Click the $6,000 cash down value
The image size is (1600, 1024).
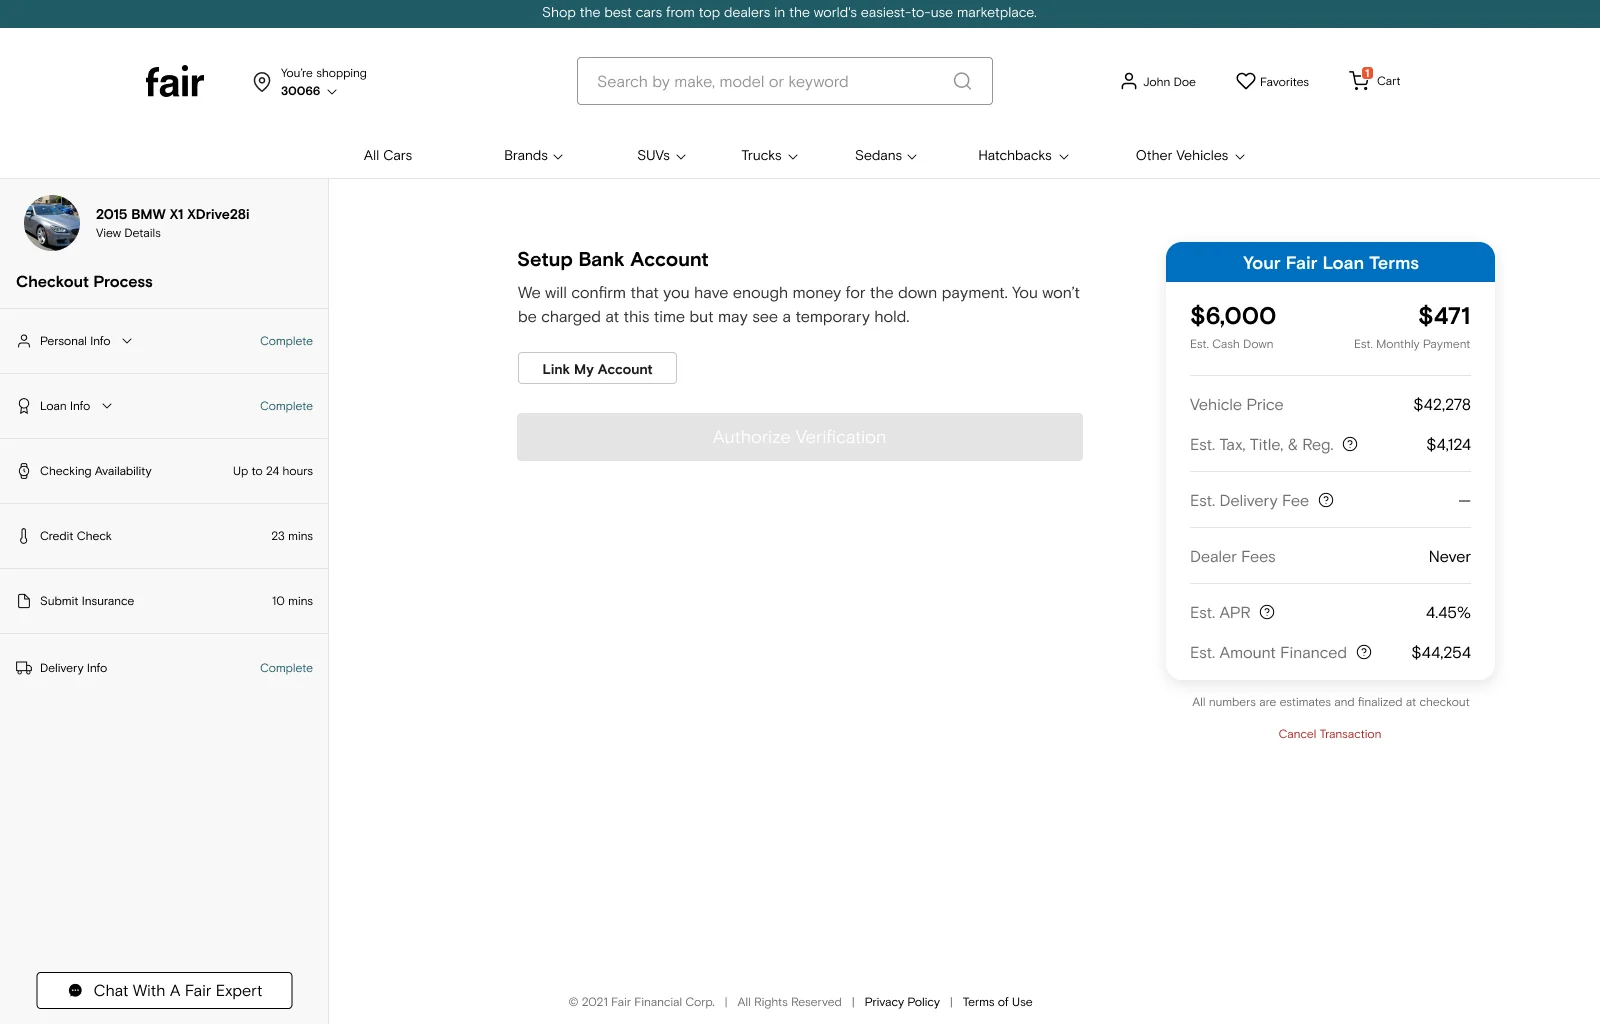pos(1233,316)
